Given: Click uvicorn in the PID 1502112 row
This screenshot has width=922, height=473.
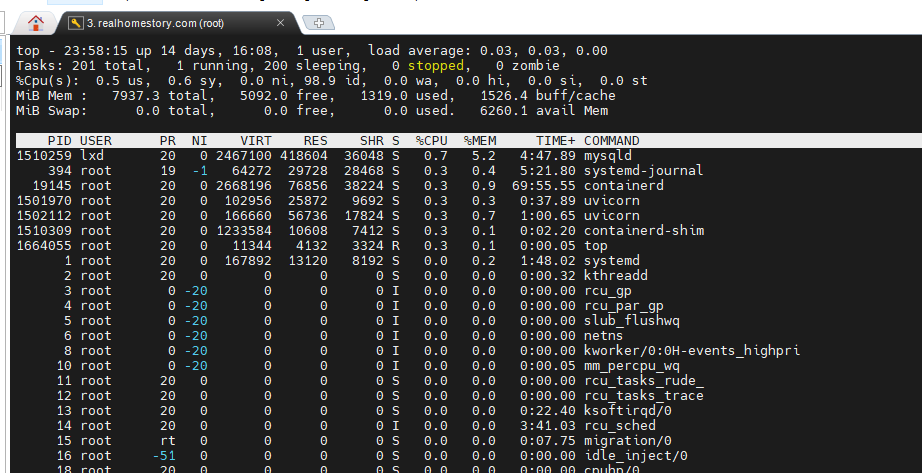Looking at the screenshot, I should point(612,216).
